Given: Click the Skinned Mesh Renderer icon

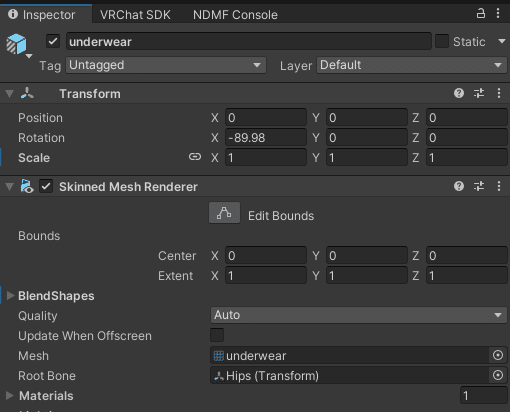Looking at the screenshot, I should click(27, 186).
